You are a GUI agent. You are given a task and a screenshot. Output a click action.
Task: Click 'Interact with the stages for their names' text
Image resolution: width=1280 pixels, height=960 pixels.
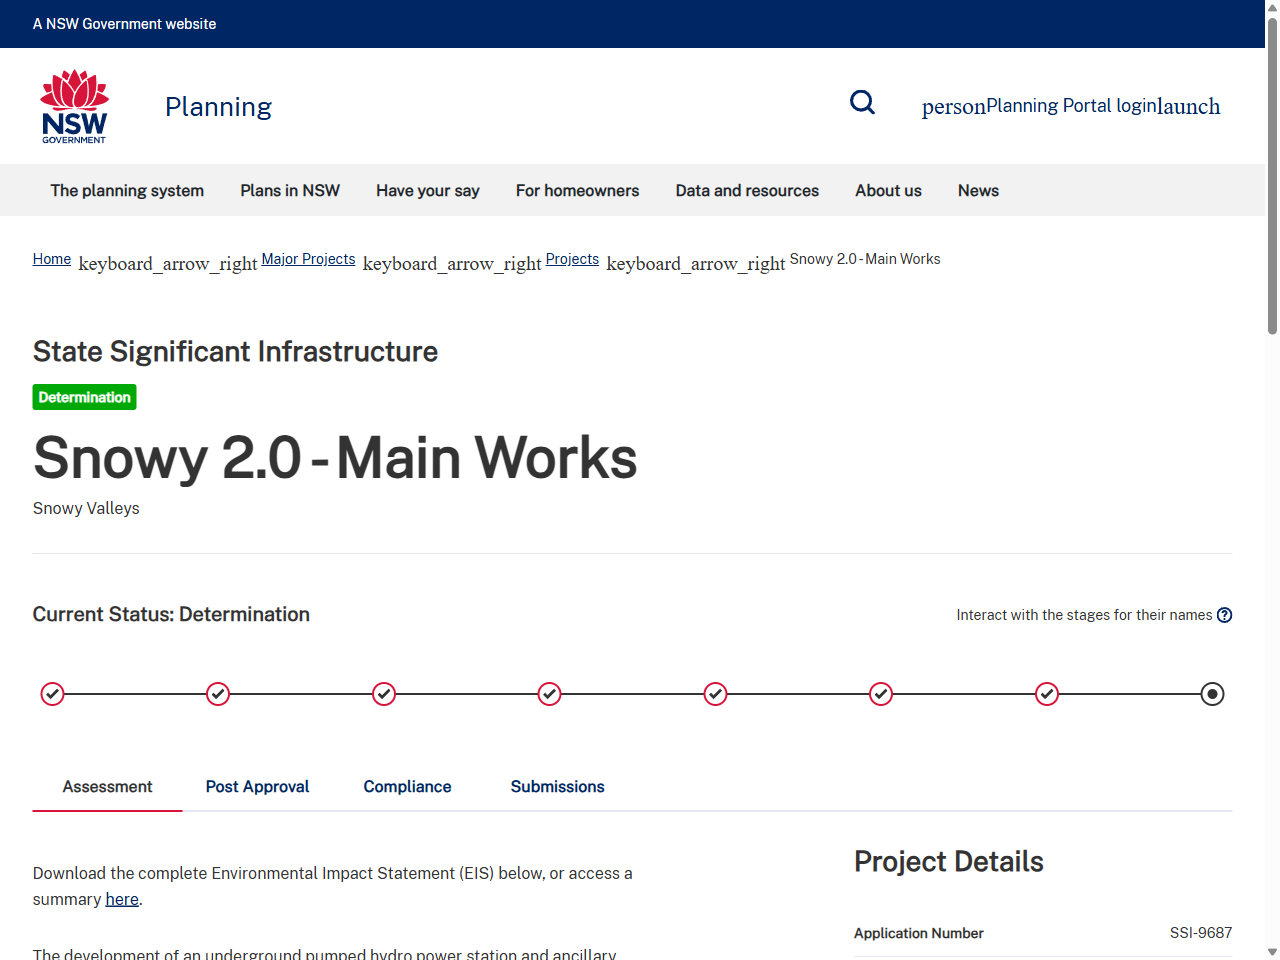point(1084,615)
